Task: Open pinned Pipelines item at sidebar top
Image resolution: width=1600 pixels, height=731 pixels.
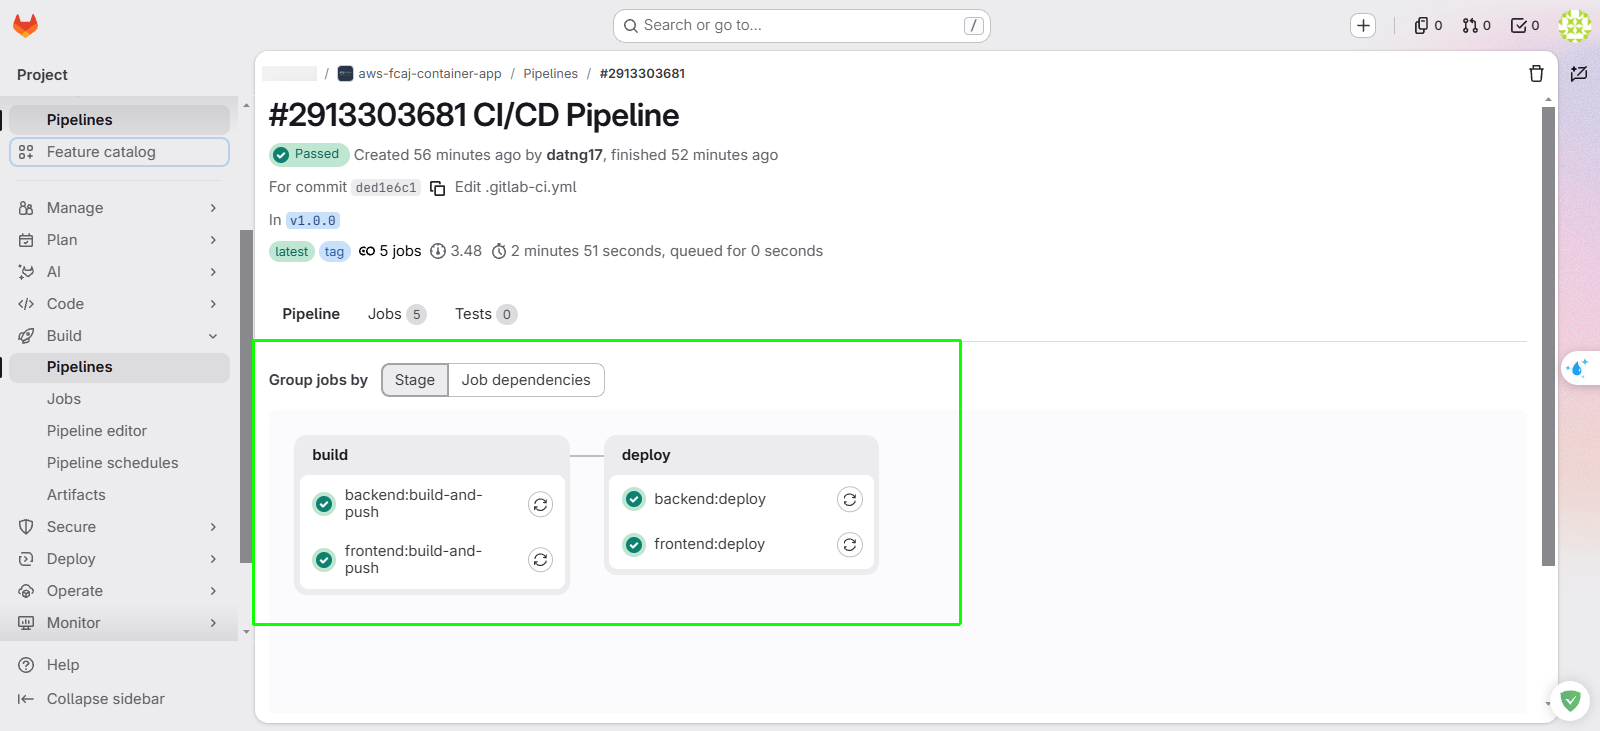Action: (119, 120)
